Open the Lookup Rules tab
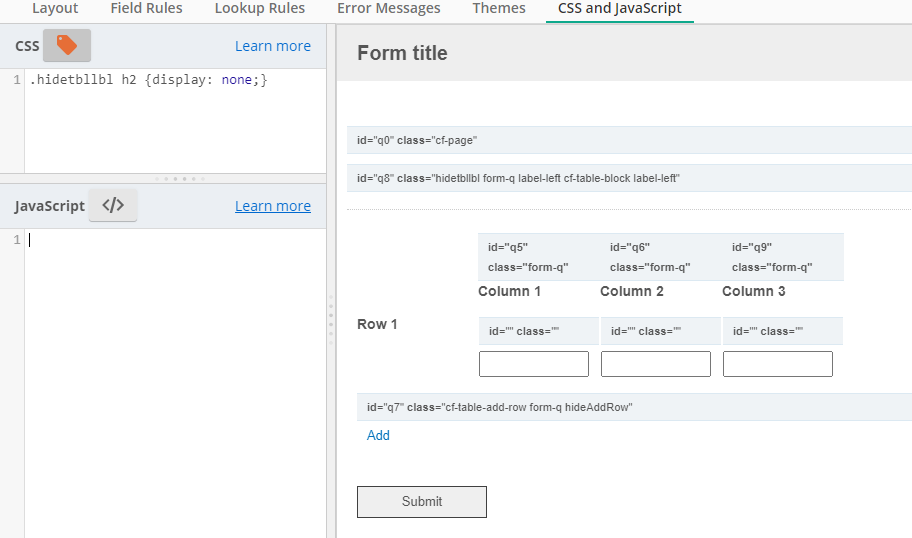Image resolution: width=912 pixels, height=538 pixels. [x=259, y=8]
